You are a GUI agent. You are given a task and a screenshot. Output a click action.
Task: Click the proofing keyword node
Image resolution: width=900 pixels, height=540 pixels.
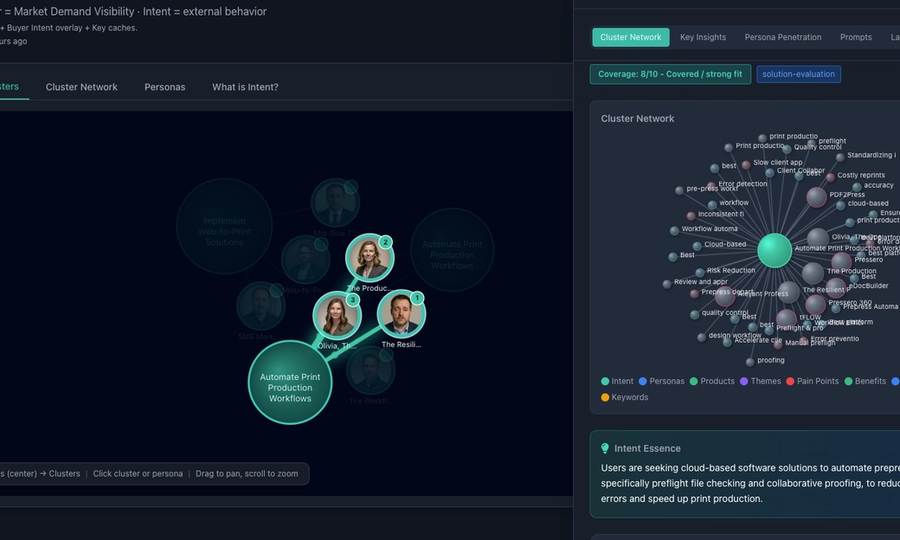click(x=750, y=362)
